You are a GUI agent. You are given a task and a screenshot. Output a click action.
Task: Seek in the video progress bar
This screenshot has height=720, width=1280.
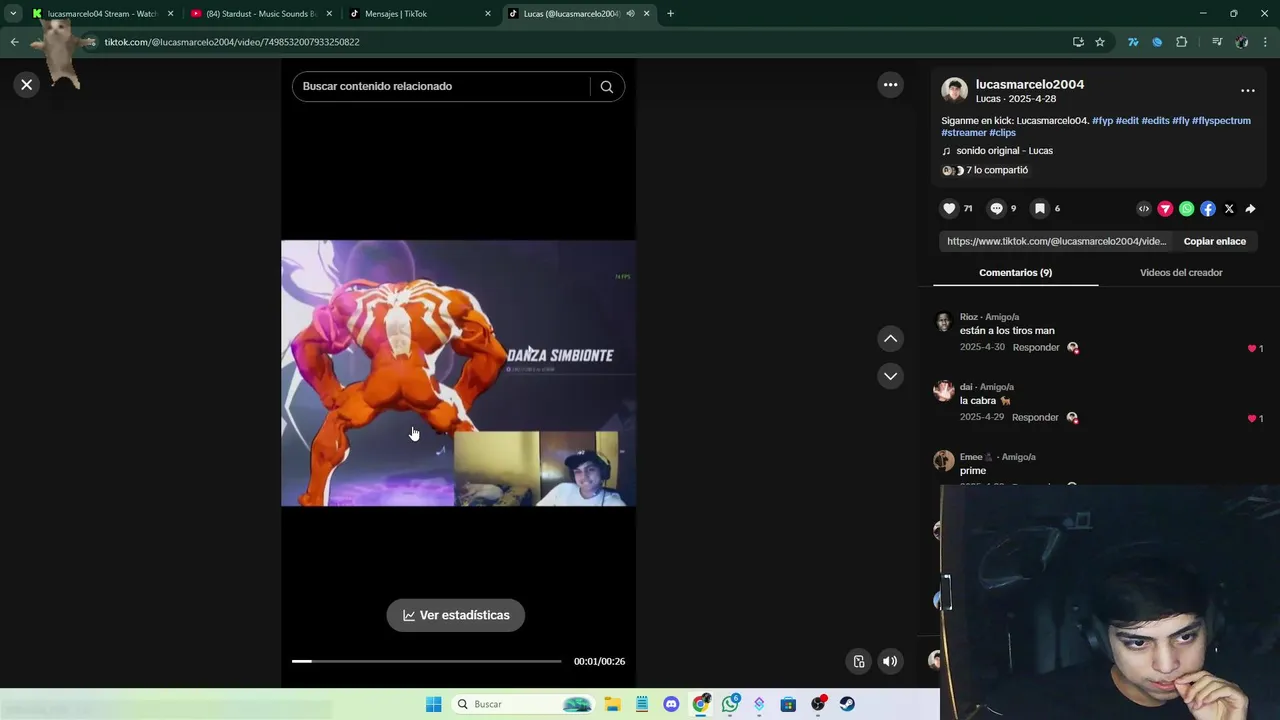[x=426, y=661]
